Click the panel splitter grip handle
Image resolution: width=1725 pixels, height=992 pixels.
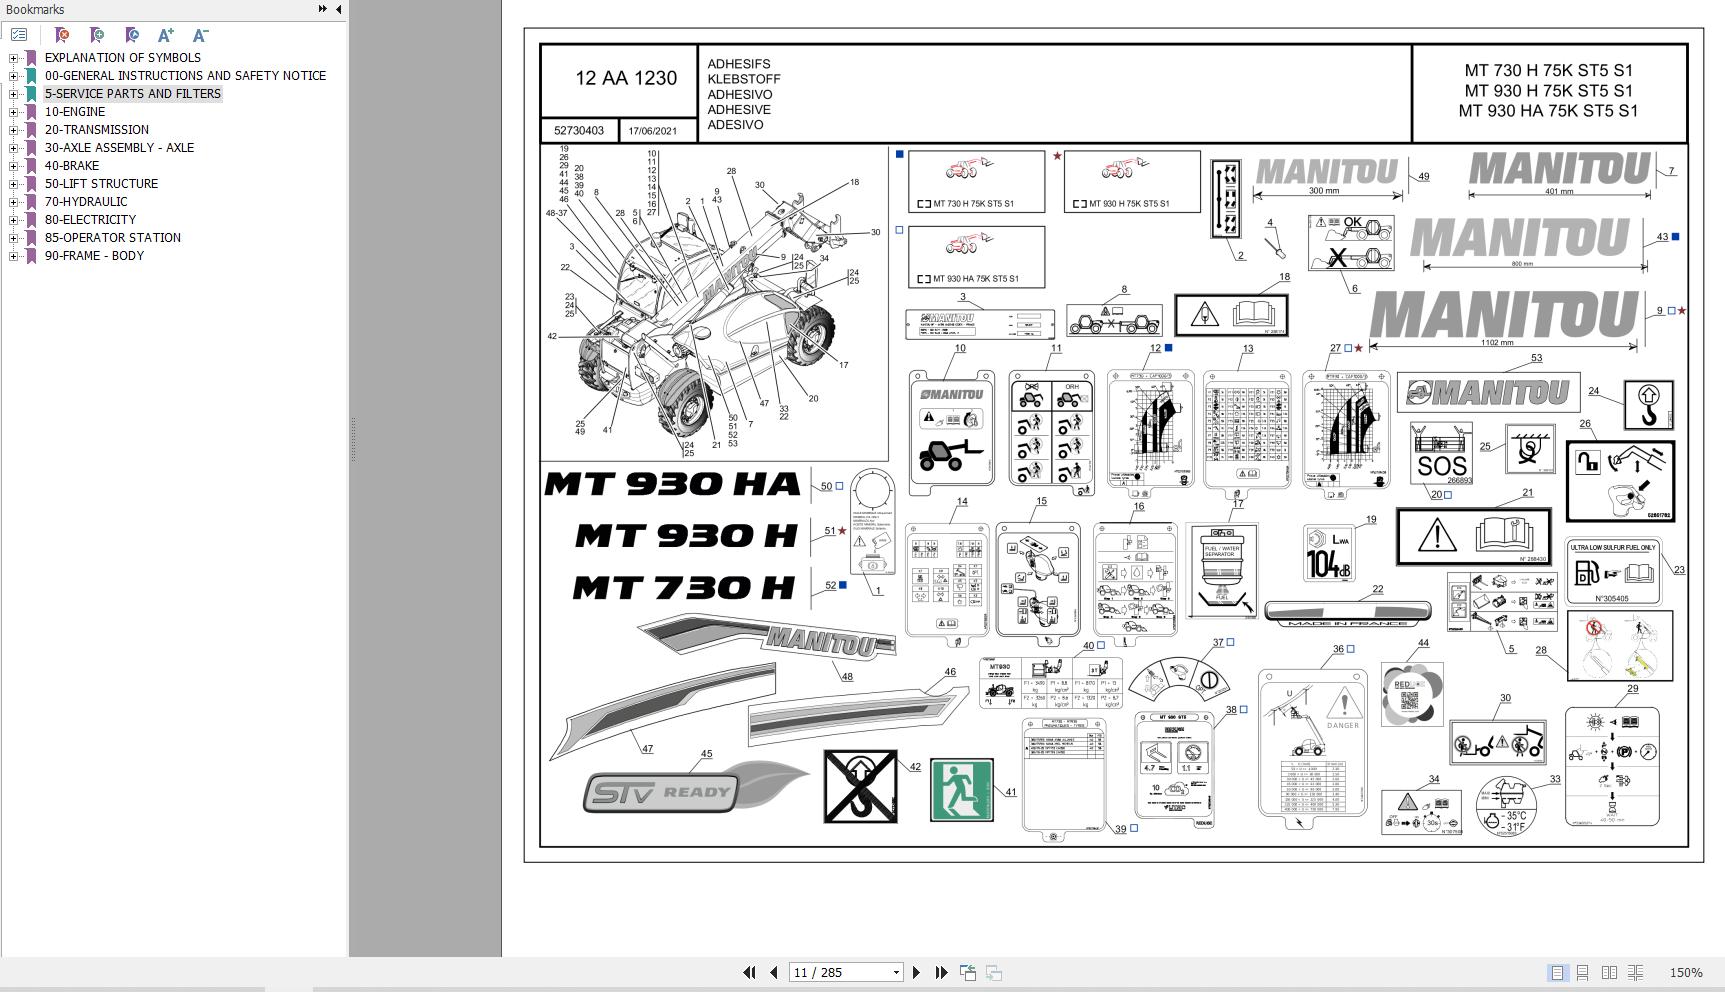351,440
